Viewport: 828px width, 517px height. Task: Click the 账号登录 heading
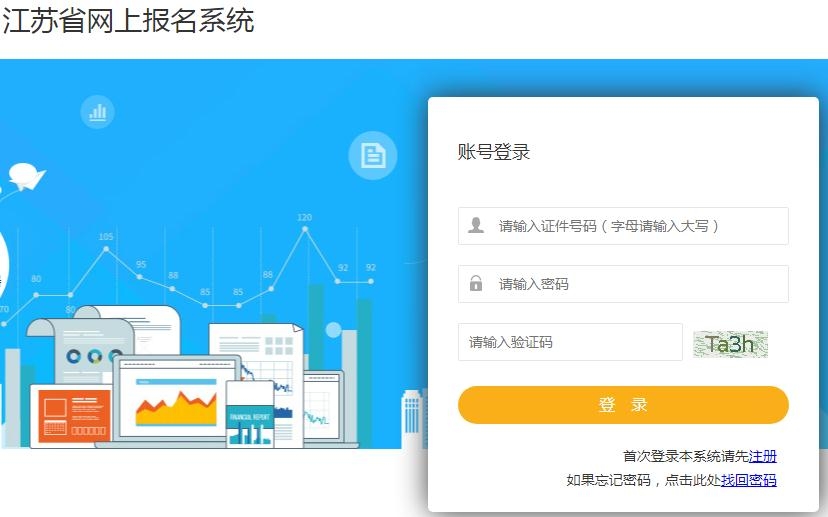(494, 152)
